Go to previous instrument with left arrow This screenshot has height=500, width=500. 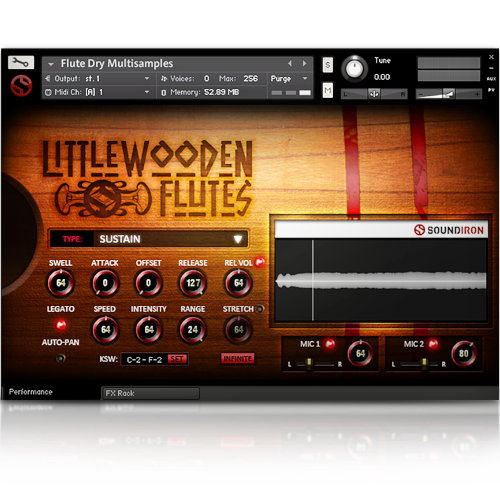pyautogui.click(x=290, y=63)
